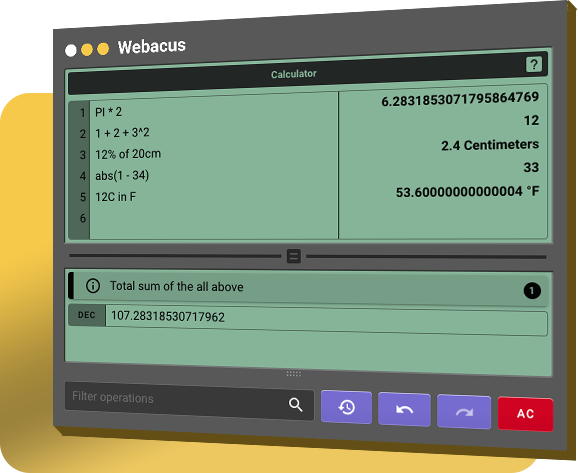Screen dimensions: 578x473
Task: Click the search magnifier icon
Action: [295, 405]
